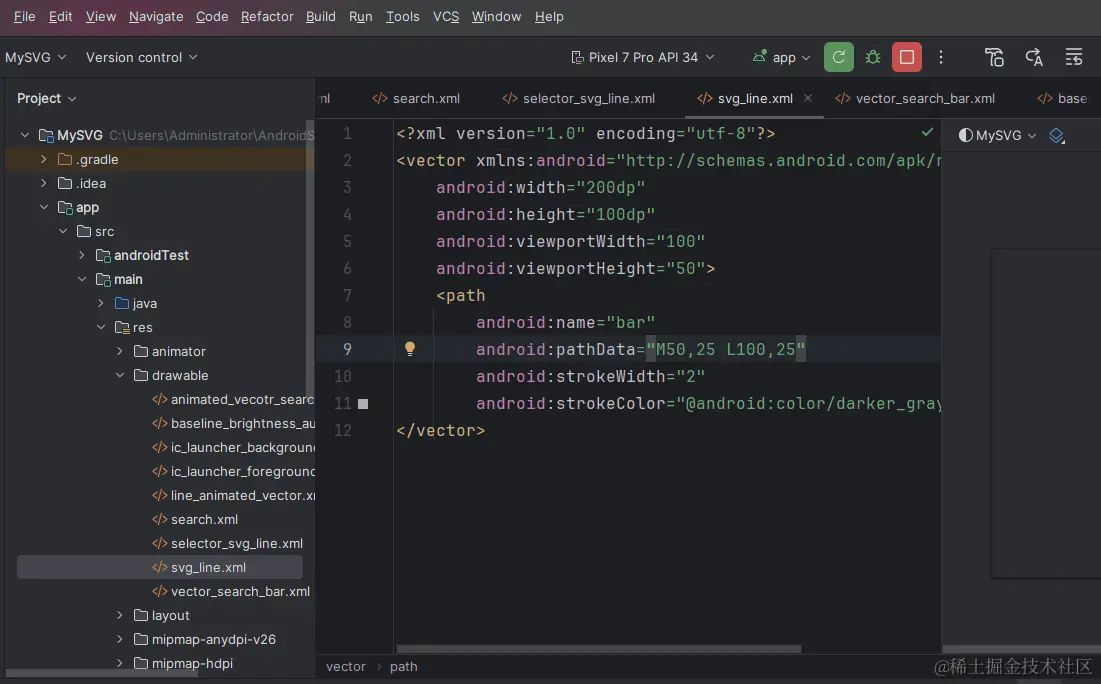This screenshot has width=1101, height=684.
Task: Click the gutter color swatch on line 11
Action: point(363,404)
